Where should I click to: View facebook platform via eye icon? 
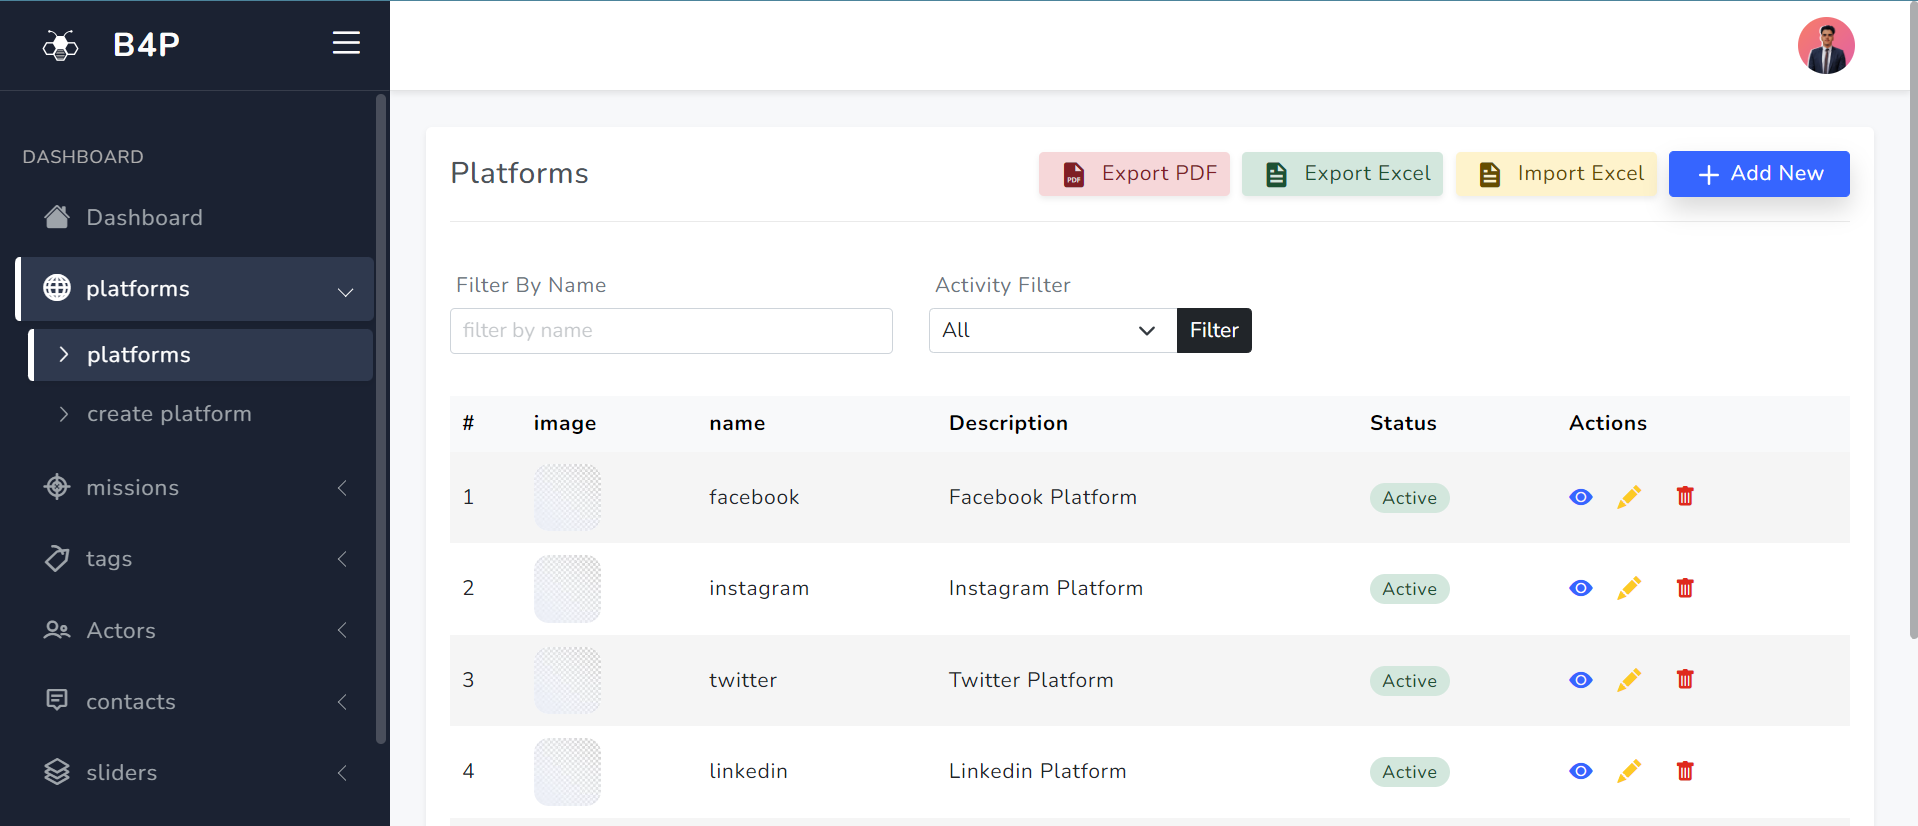click(1580, 497)
